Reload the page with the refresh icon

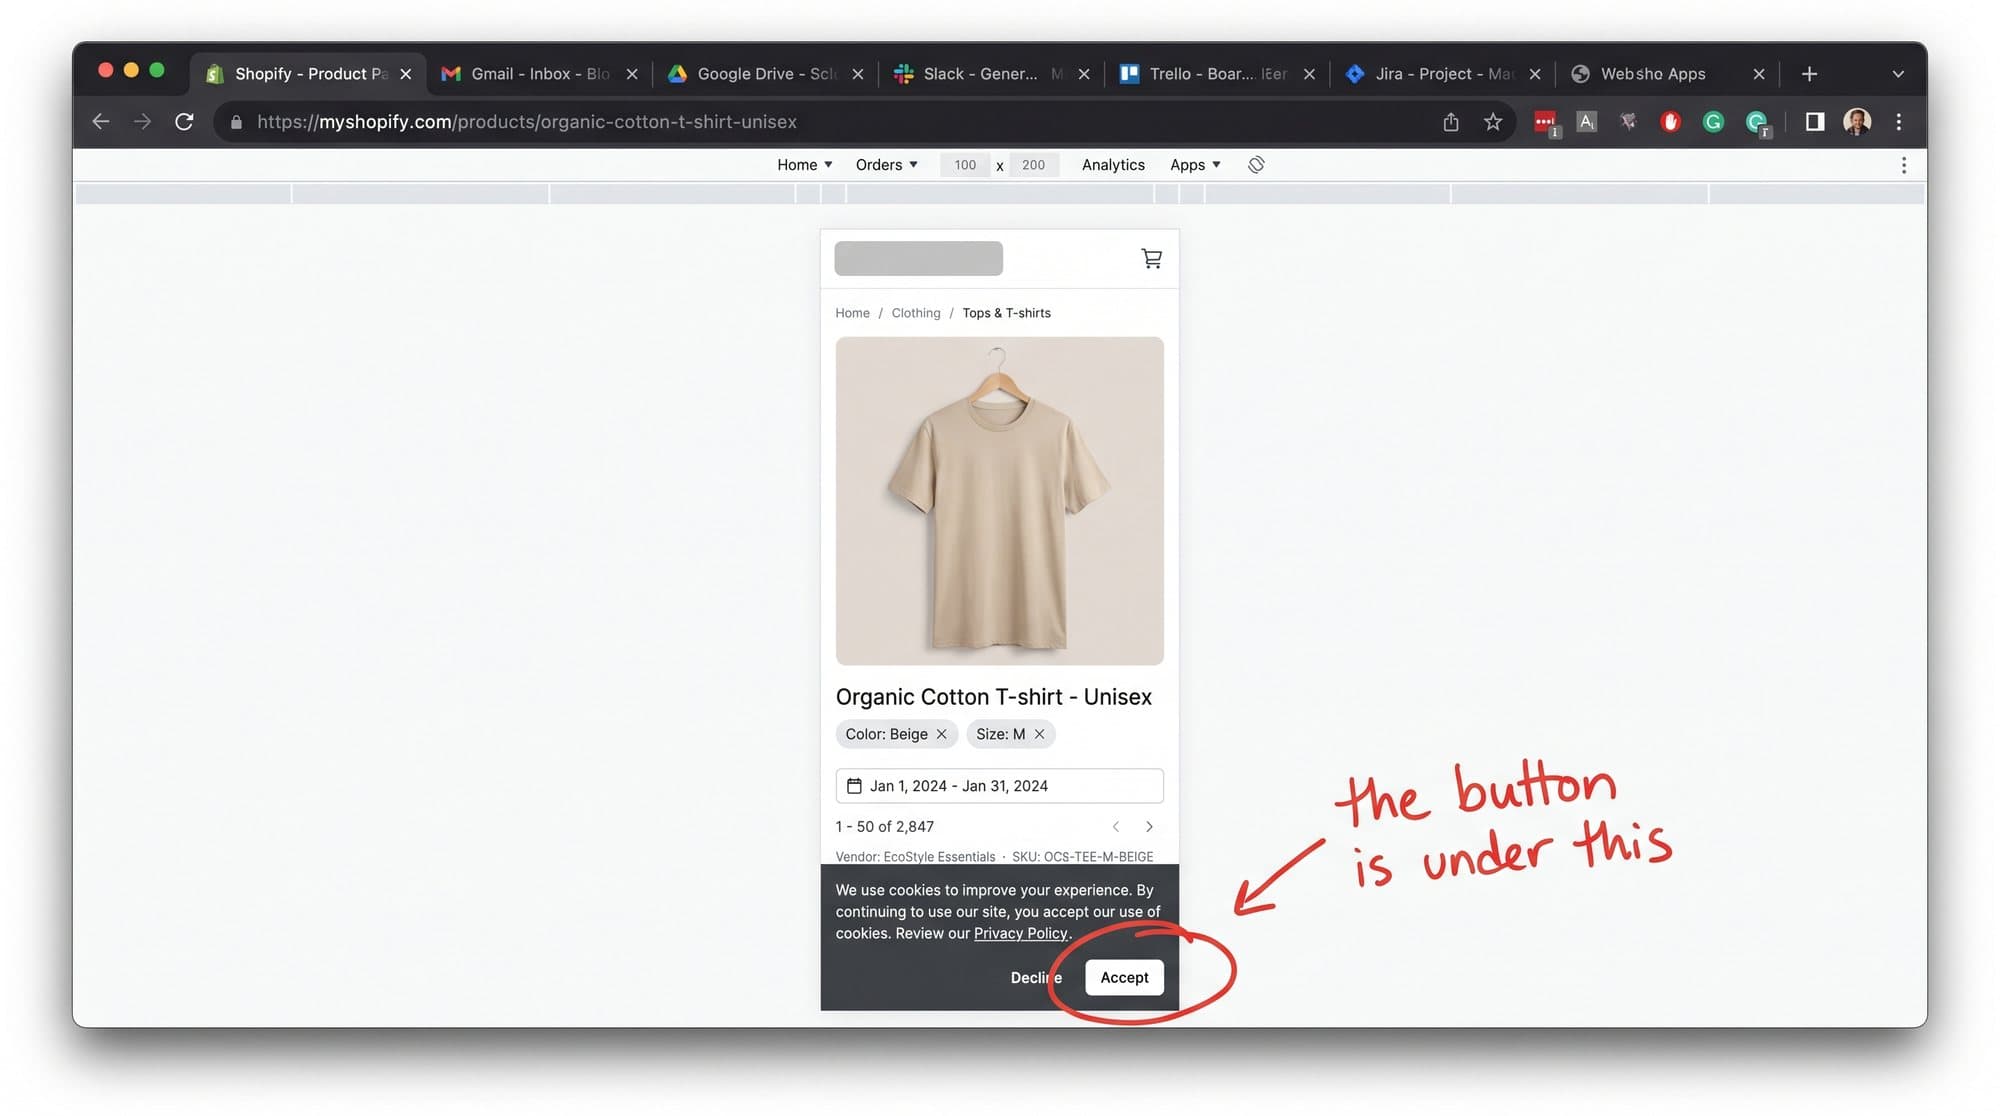click(184, 122)
